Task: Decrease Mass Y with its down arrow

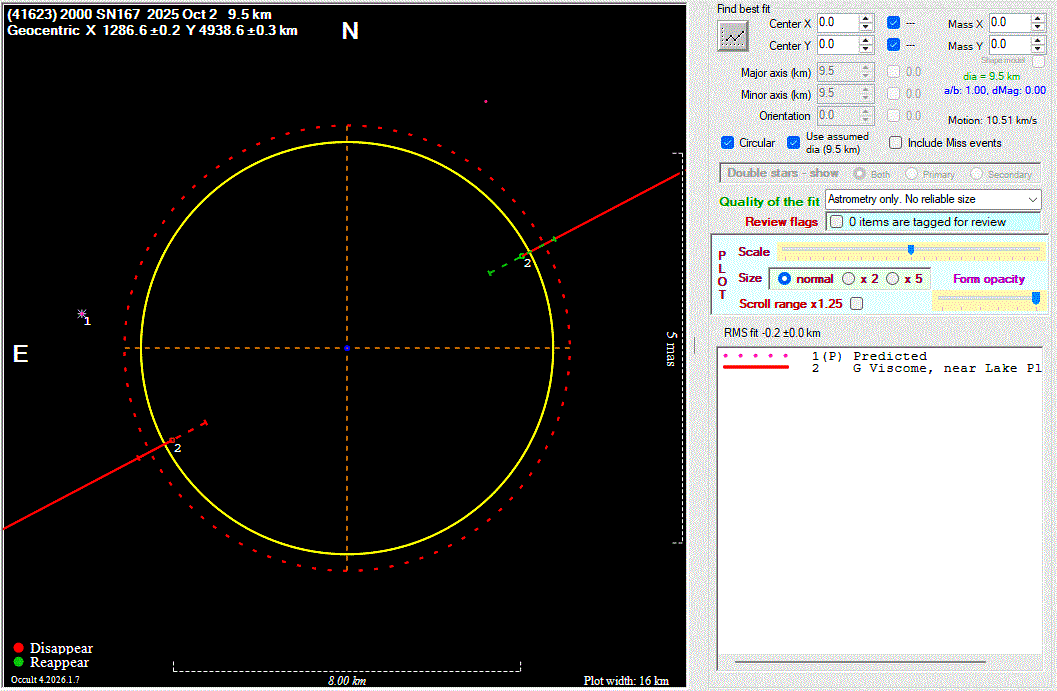Action: click(1039, 49)
